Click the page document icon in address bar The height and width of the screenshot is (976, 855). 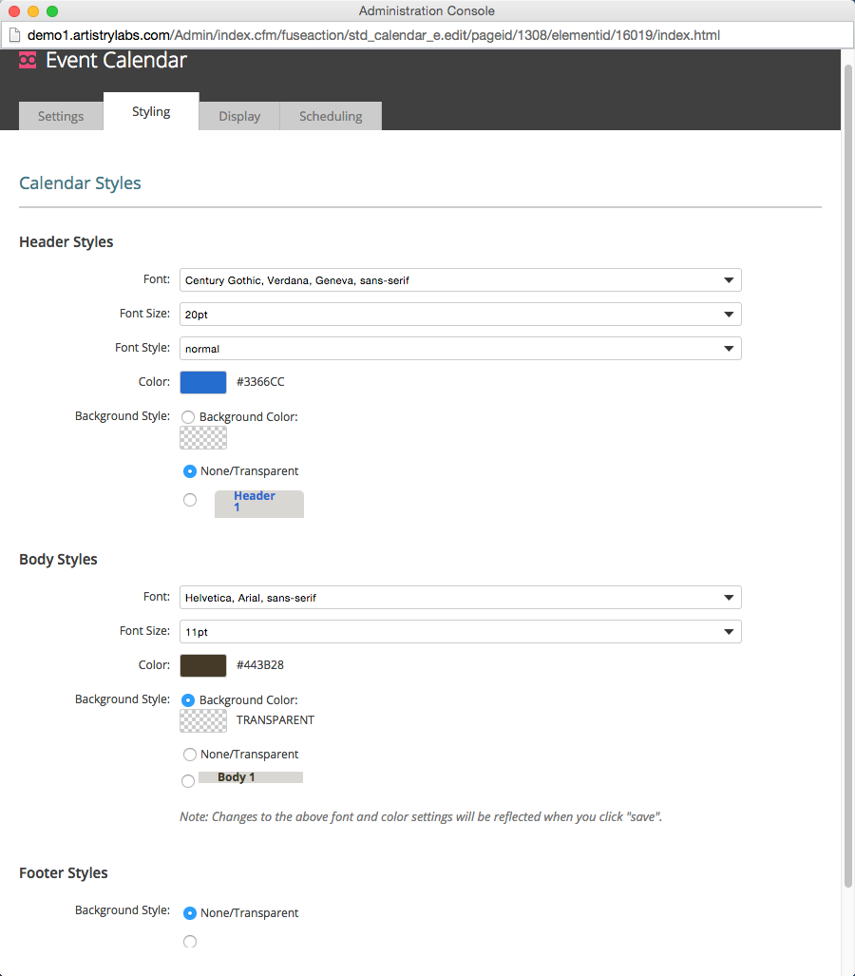14,35
